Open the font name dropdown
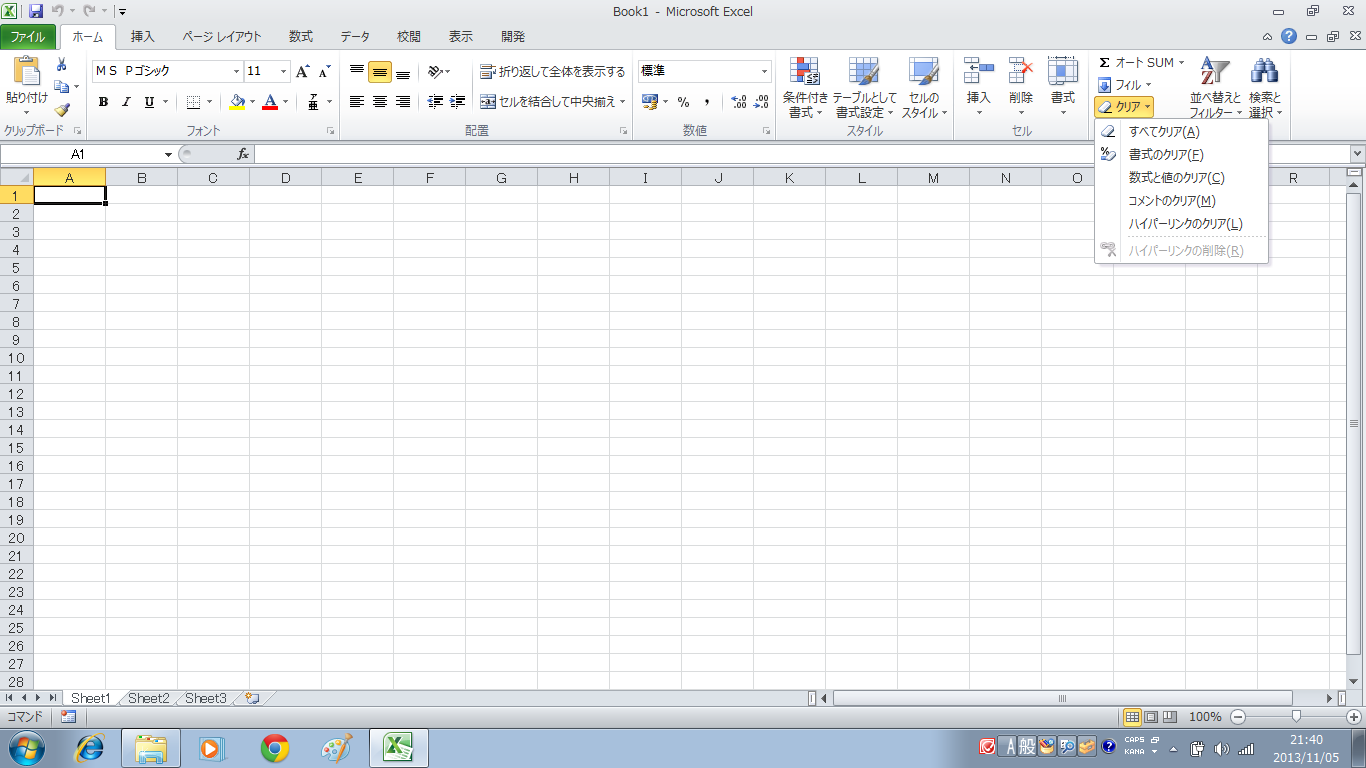This screenshot has width=1366, height=768. 237,71
